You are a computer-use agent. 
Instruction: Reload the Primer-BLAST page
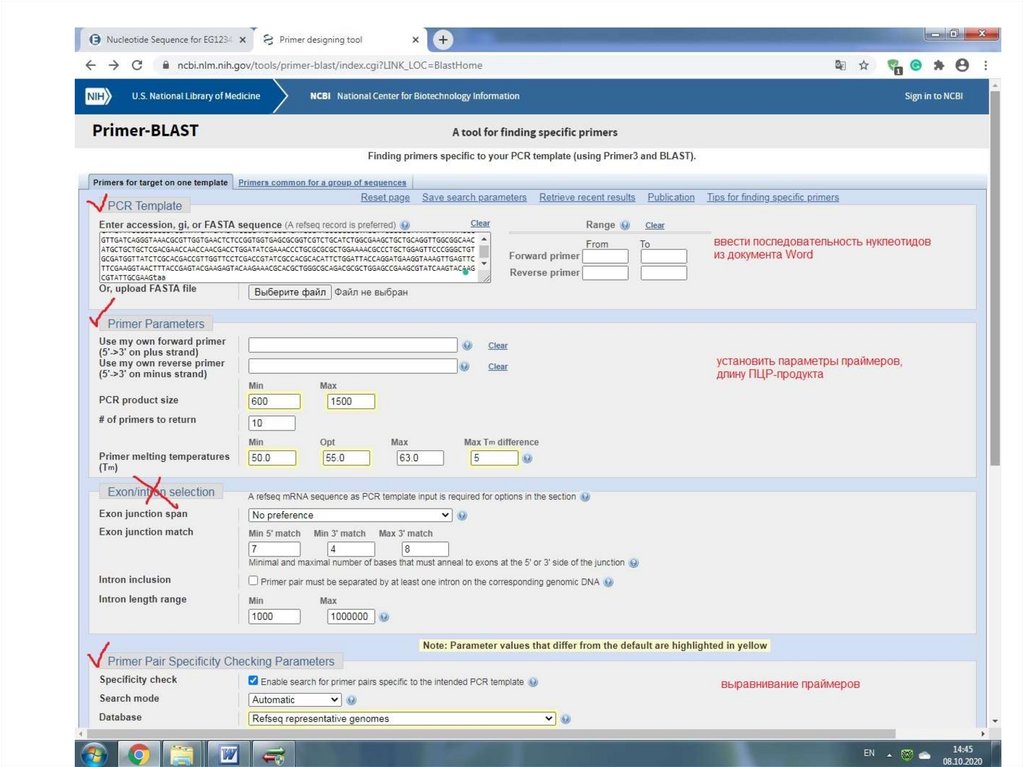136,65
